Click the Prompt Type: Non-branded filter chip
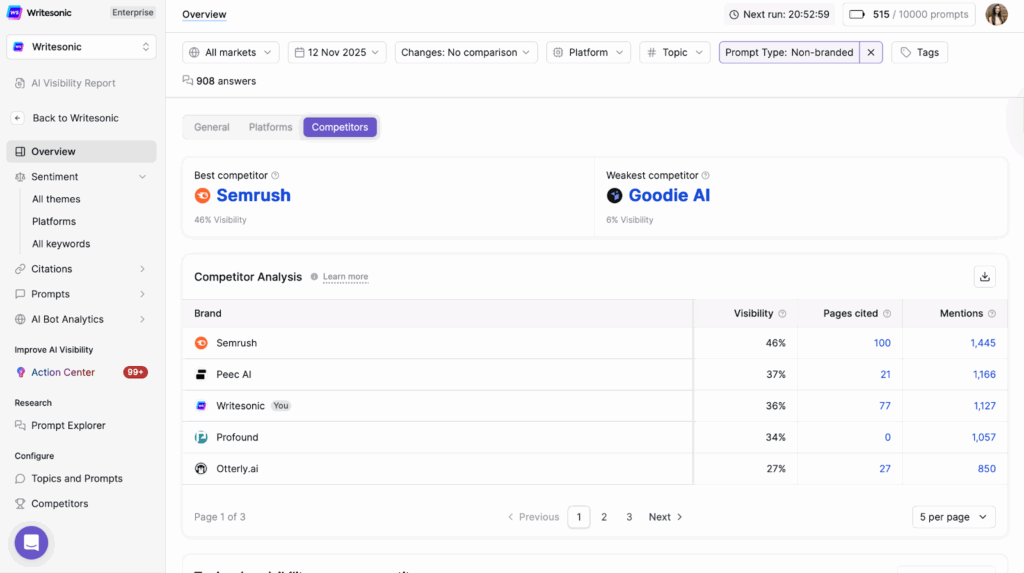 [x=789, y=52]
